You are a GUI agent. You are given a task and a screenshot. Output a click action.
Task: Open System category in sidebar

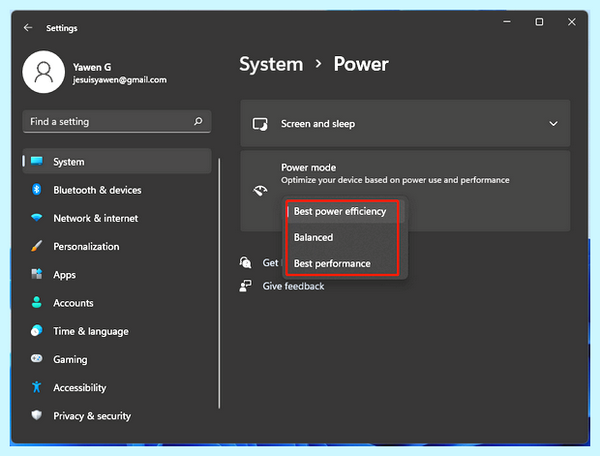117,161
